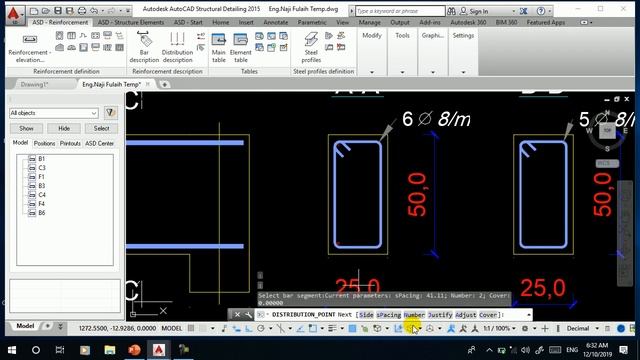Choose the sPacing command option
The height and width of the screenshot is (360, 640).
[x=389, y=315]
